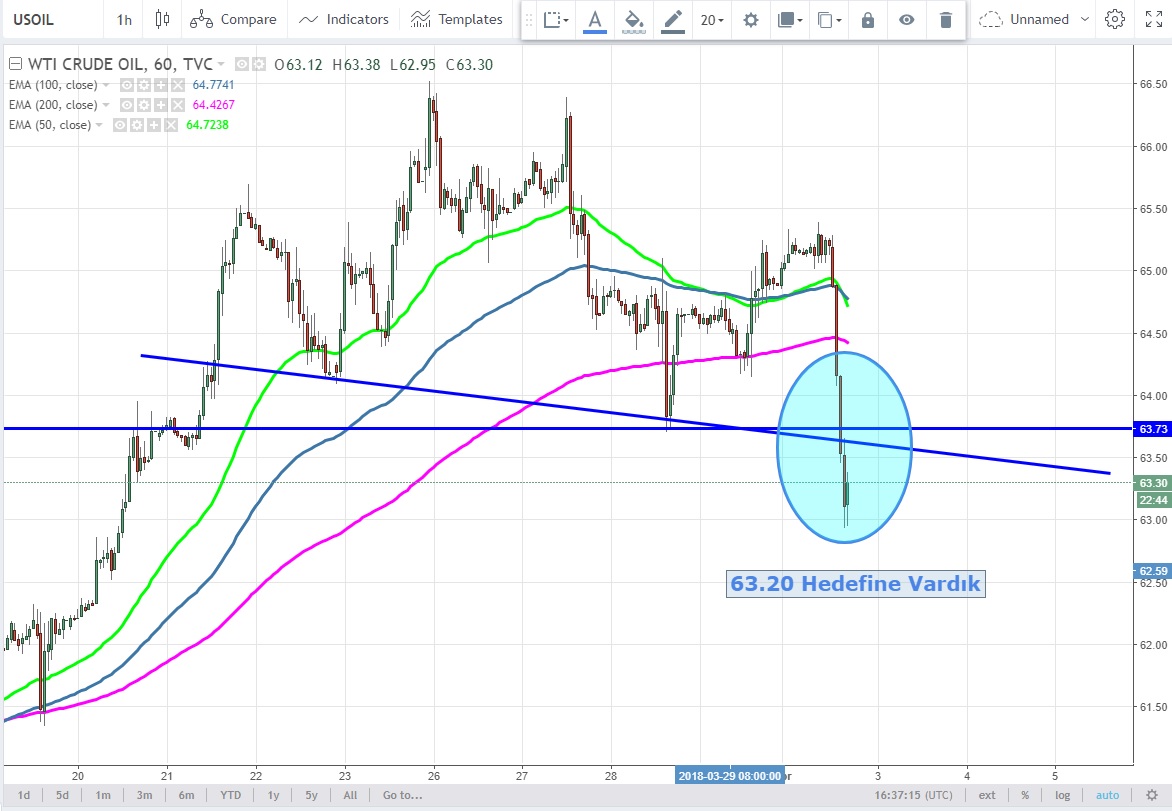
Task: Select the text color tool
Action: [595, 19]
